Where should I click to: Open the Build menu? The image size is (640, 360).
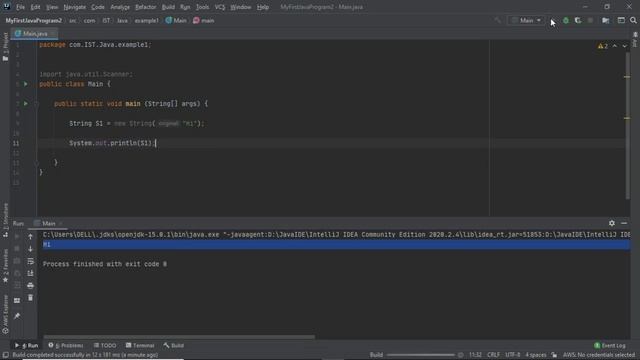point(168,7)
